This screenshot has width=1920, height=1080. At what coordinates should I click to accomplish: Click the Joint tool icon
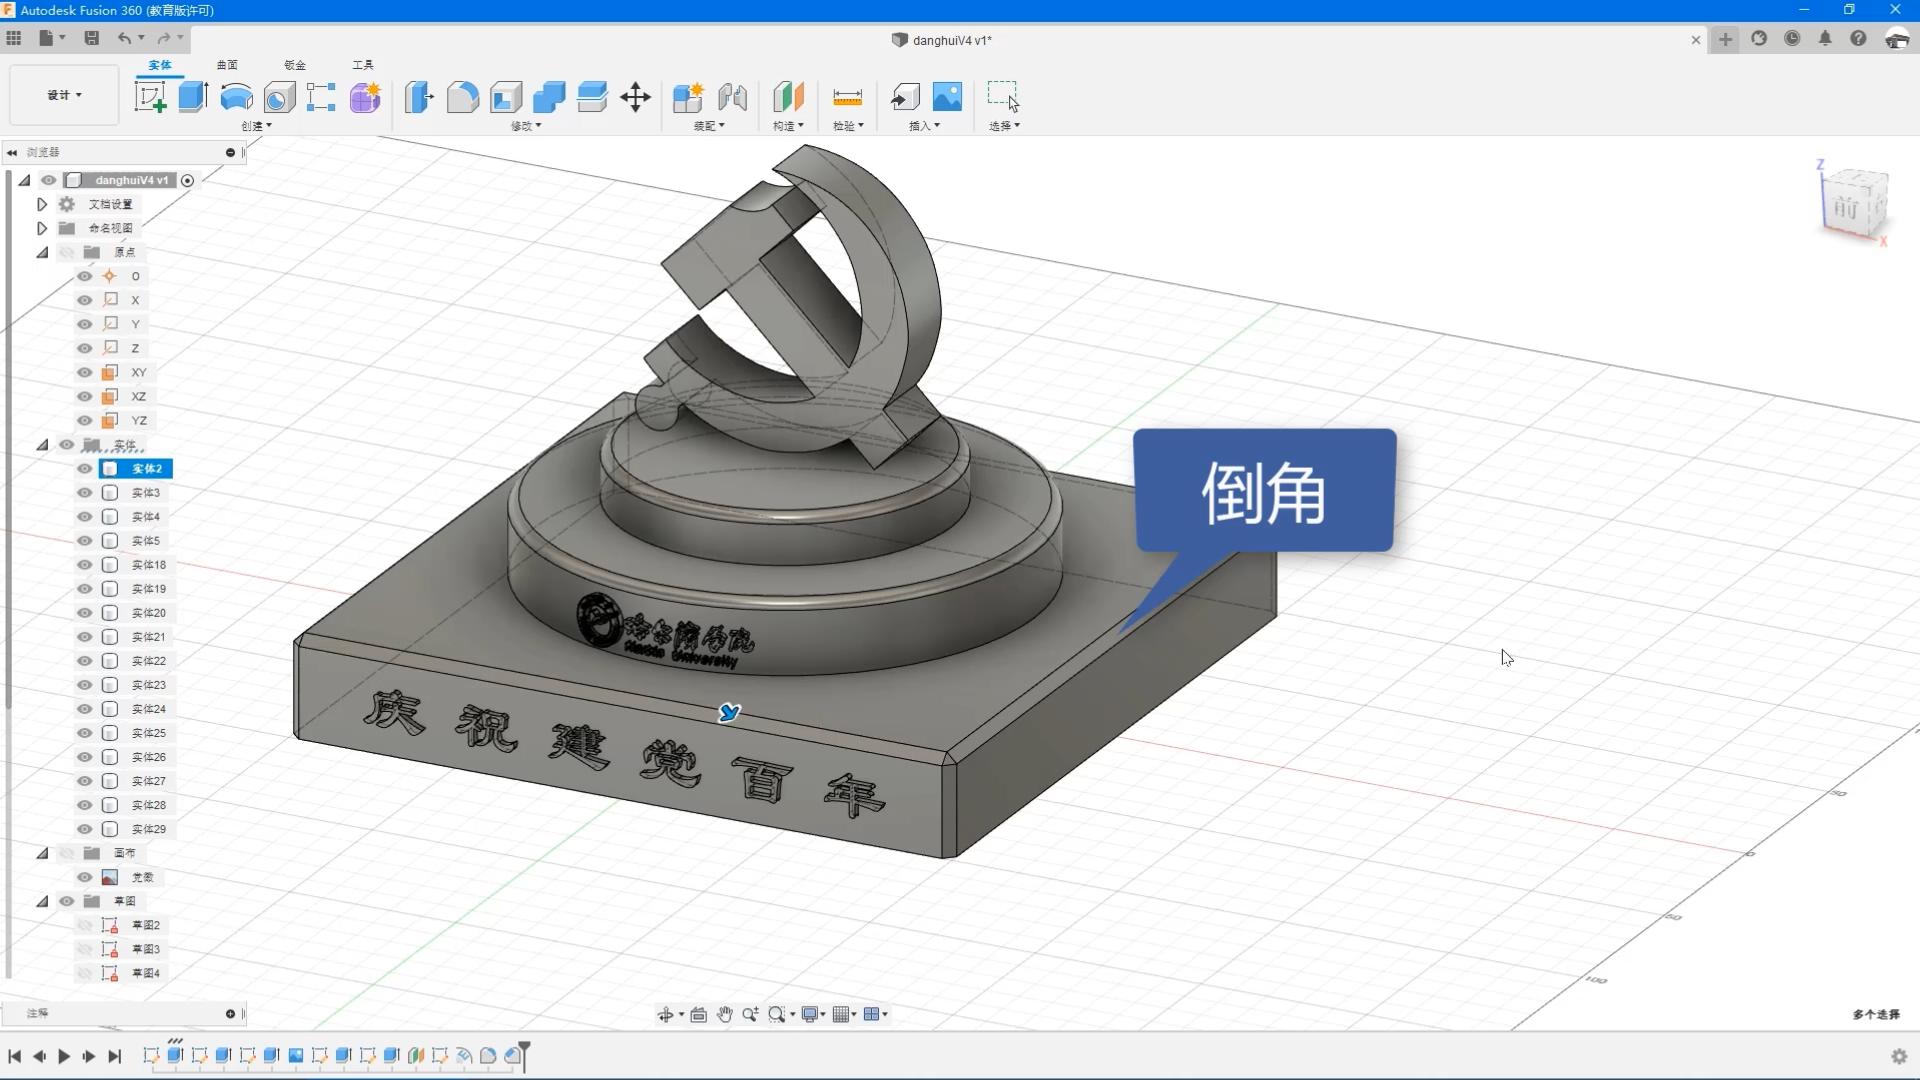click(732, 97)
